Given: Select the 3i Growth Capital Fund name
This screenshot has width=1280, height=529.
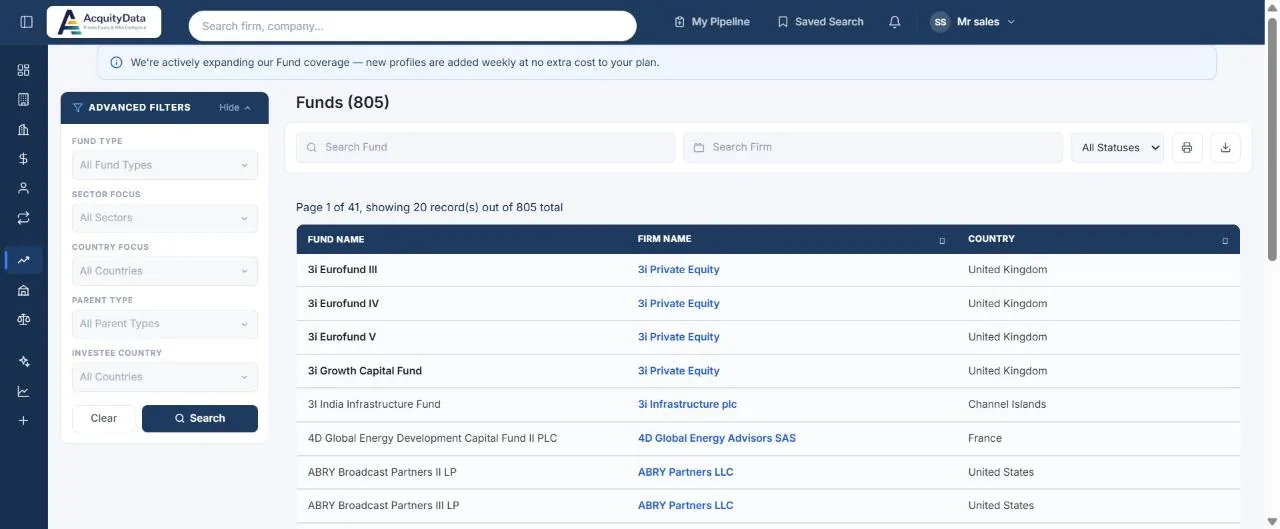Looking at the screenshot, I should click(x=365, y=371).
